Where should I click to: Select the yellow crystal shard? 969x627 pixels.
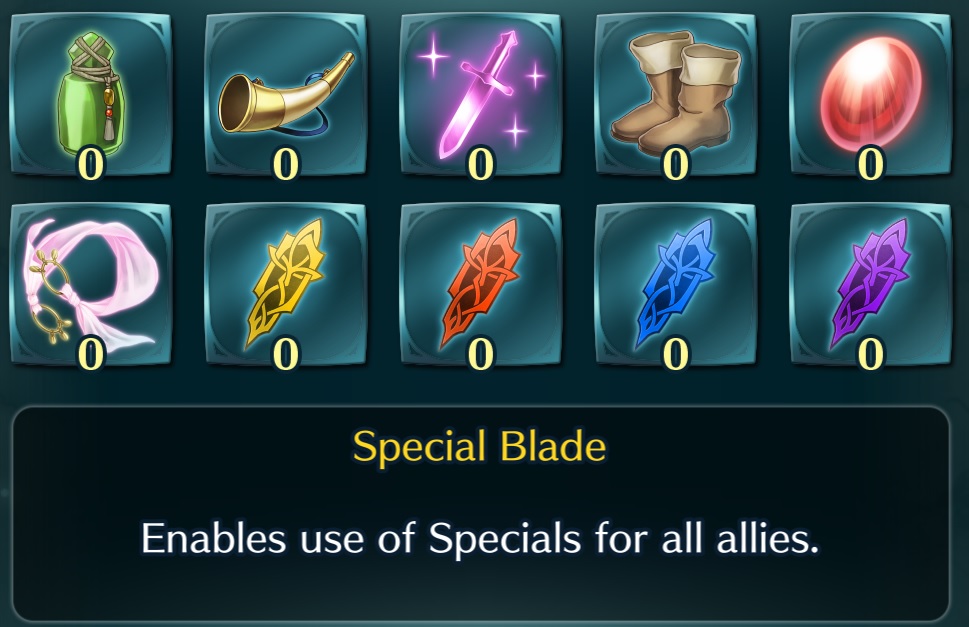point(286,284)
